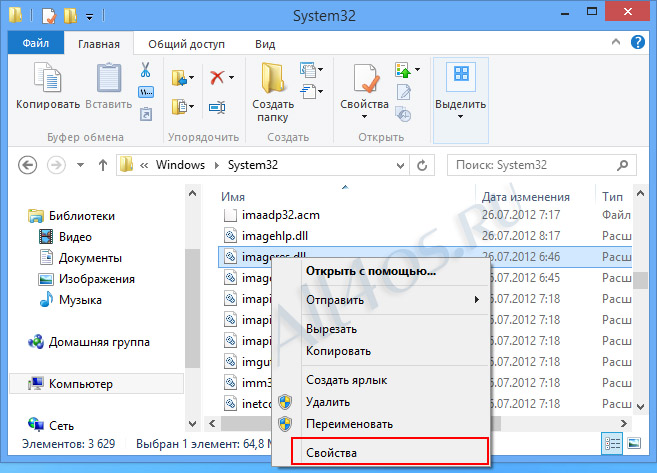Switch to Large icons view in status bar

click(x=634, y=443)
